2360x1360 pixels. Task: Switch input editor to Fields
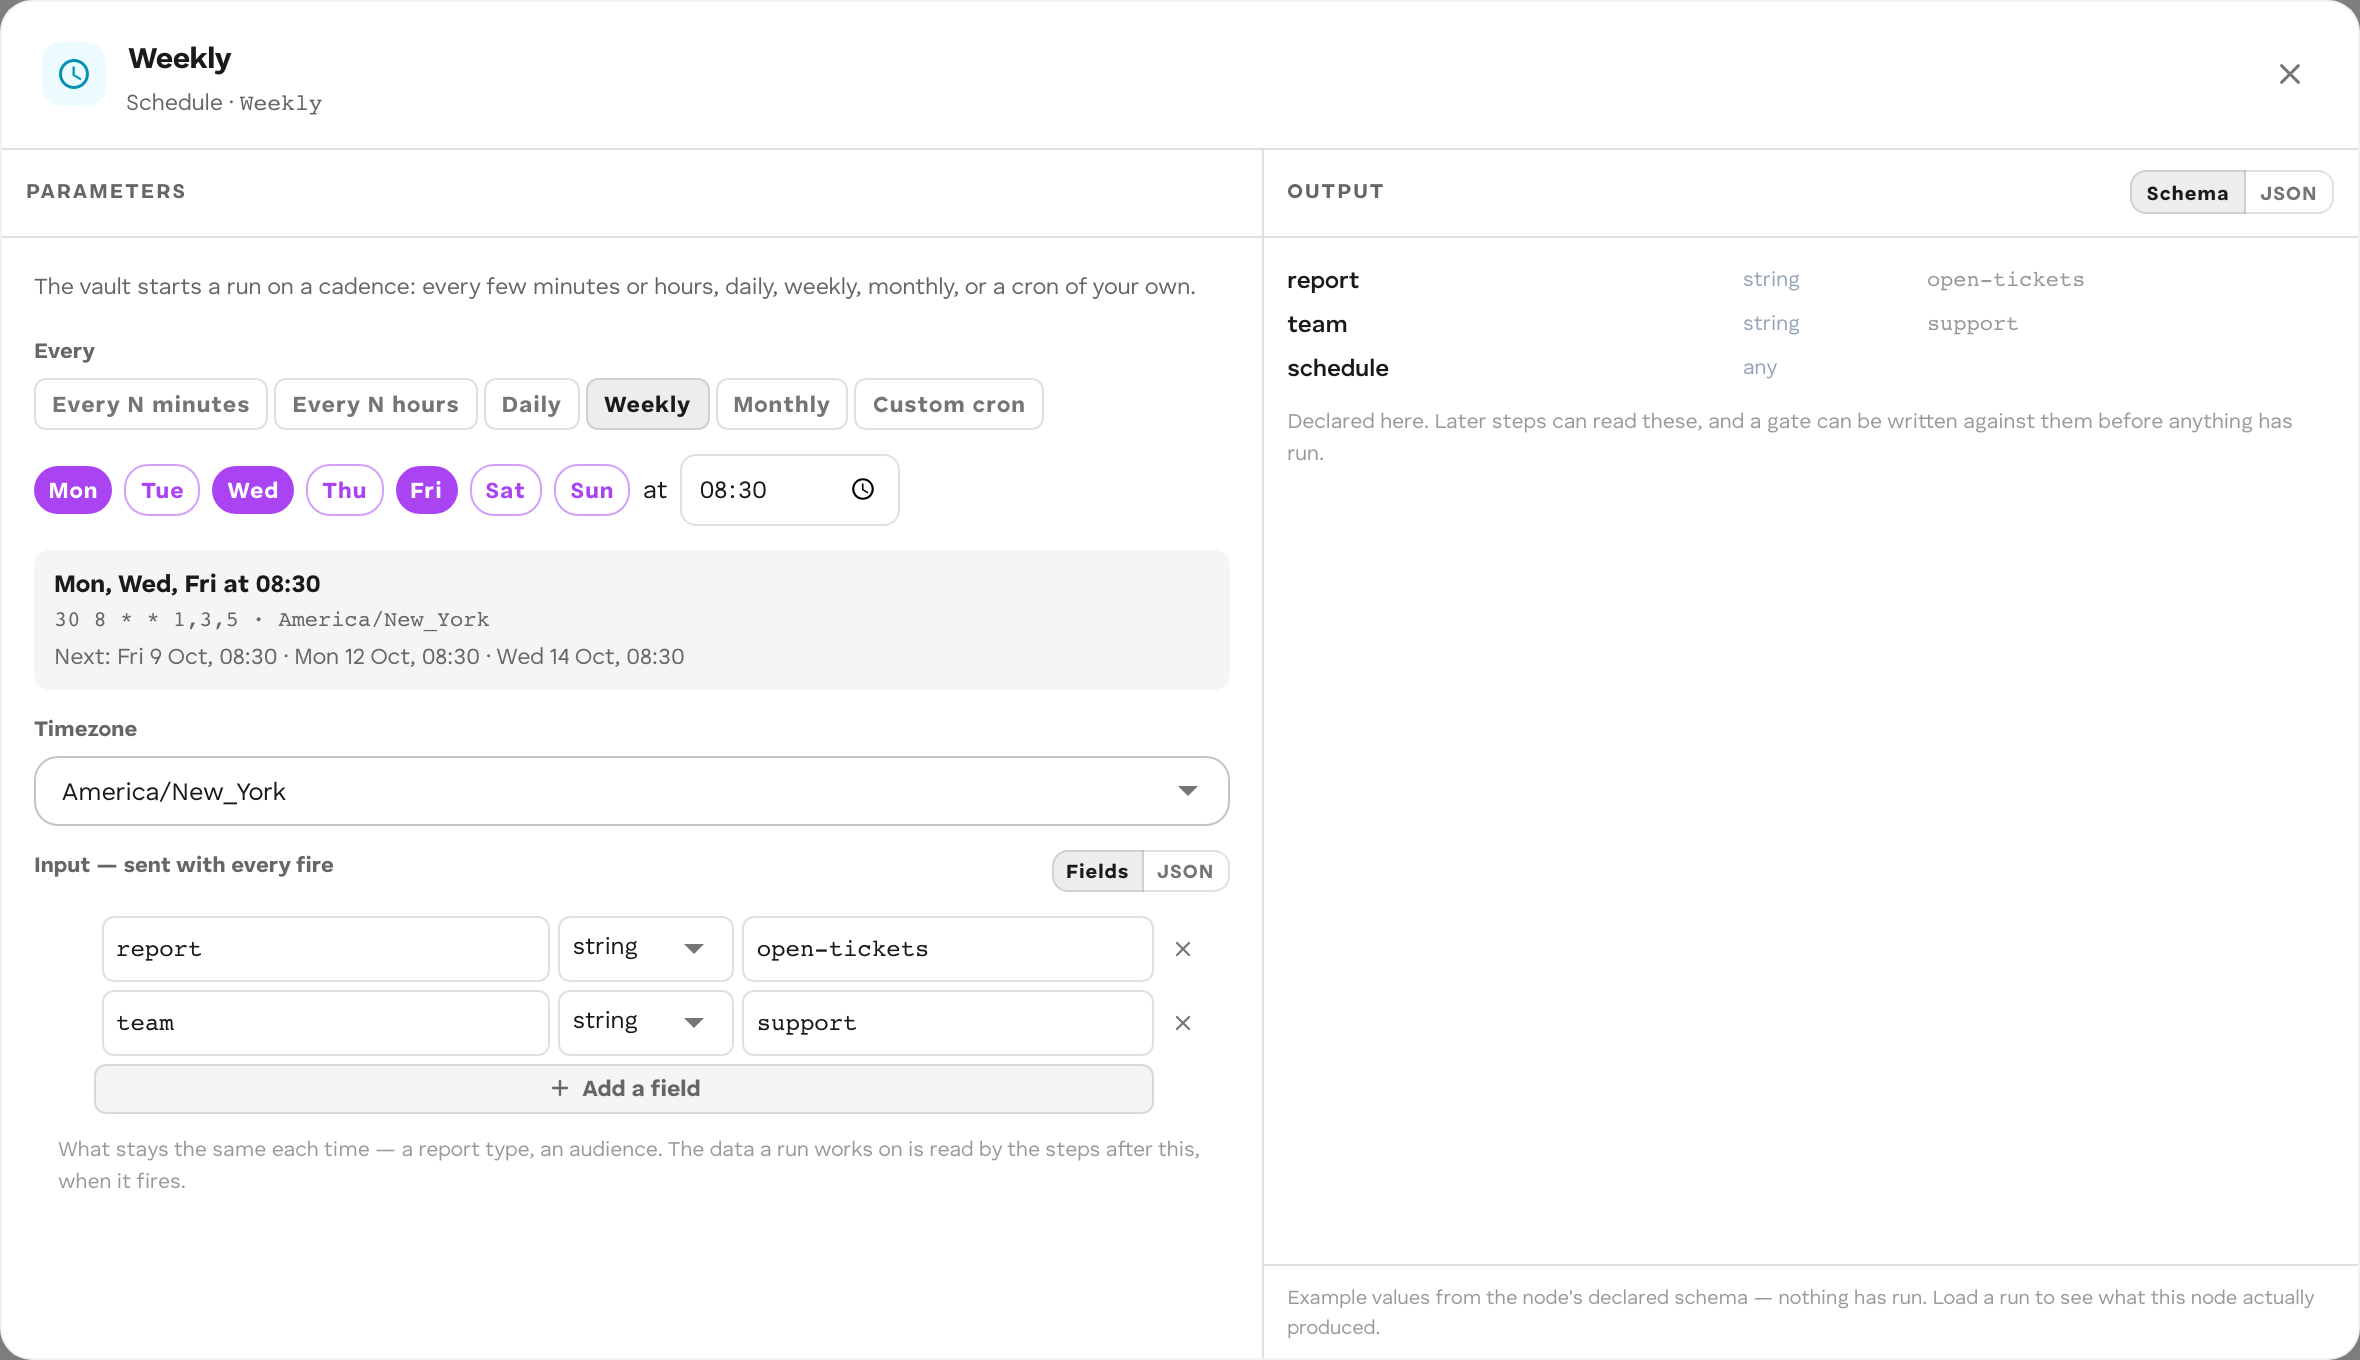pos(1098,871)
